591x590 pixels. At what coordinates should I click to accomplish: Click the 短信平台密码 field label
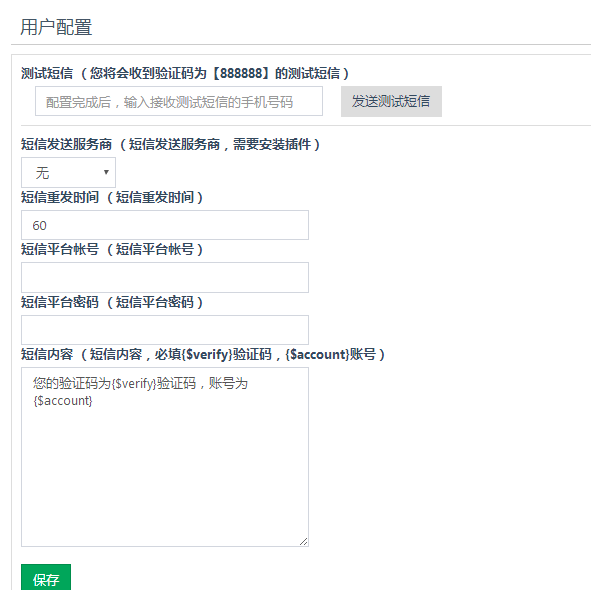(x=112, y=302)
